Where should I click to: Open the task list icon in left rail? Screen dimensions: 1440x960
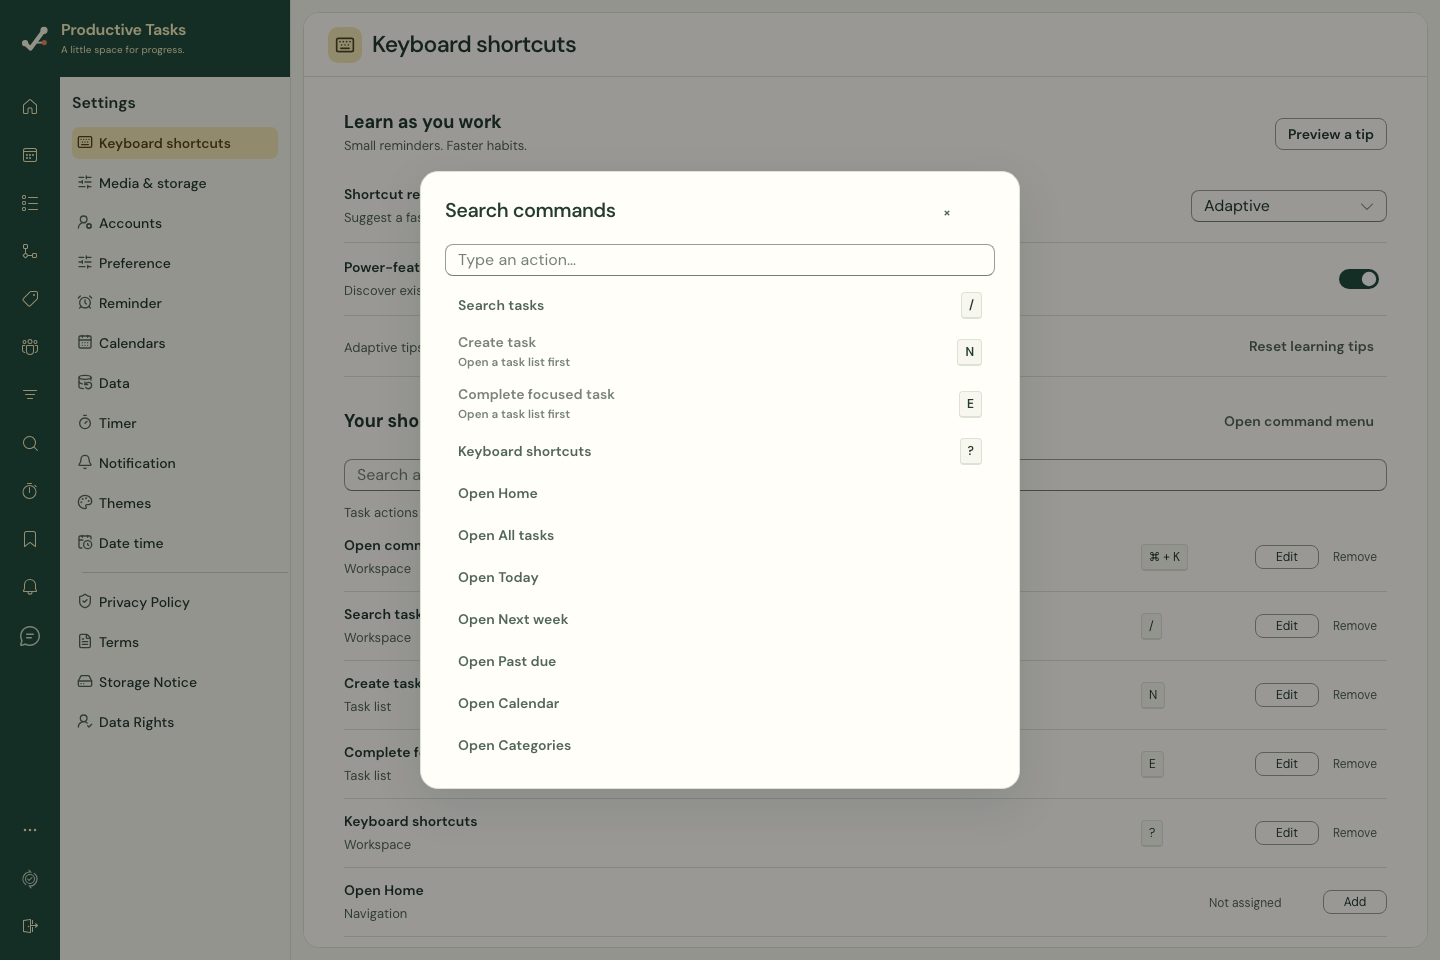(x=30, y=203)
